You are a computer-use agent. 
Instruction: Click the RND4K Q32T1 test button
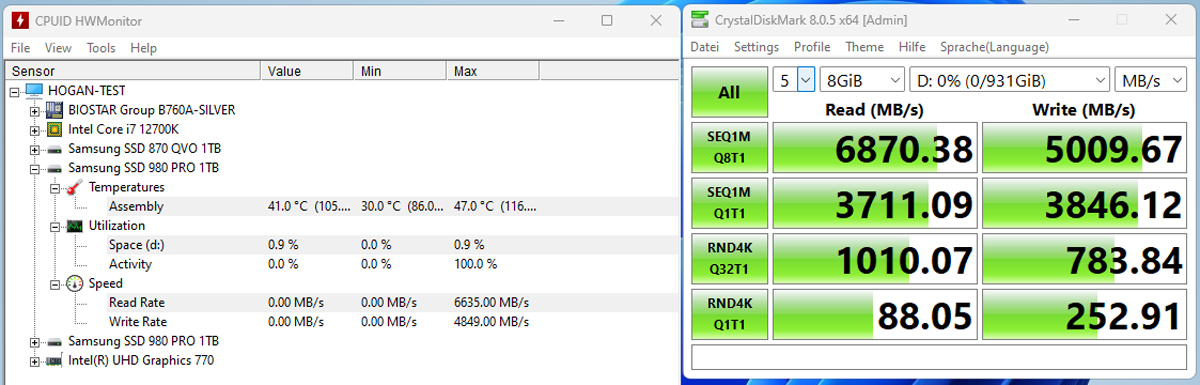(x=729, y=260)
